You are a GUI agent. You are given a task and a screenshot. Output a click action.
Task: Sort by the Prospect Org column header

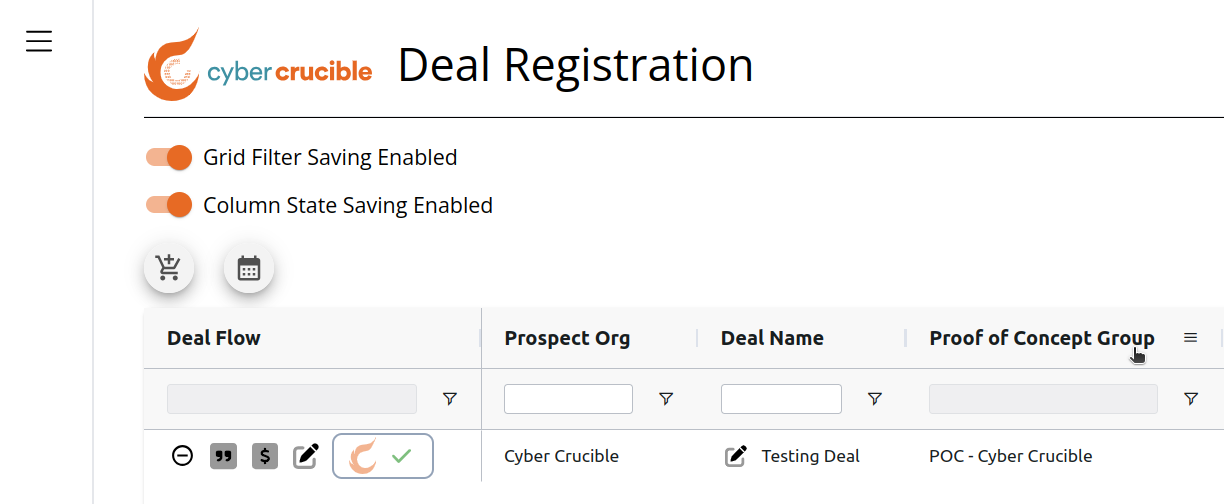[567, 338]
